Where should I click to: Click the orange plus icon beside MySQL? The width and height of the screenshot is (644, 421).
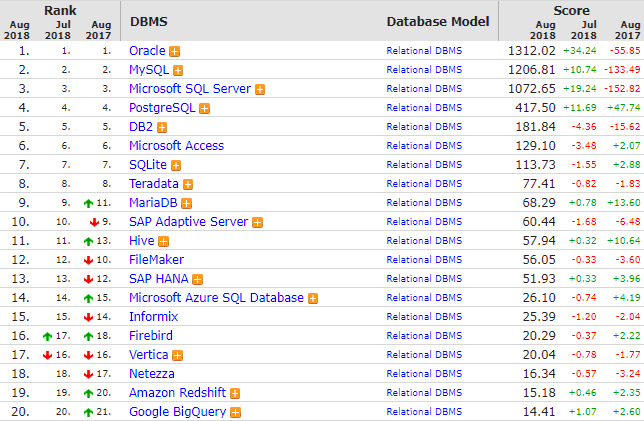(x=178, y=71)
